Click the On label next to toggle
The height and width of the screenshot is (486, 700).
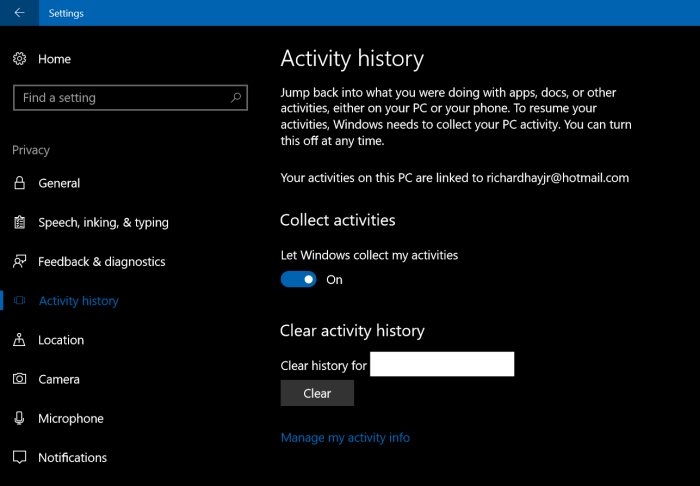tap(334, 280)
